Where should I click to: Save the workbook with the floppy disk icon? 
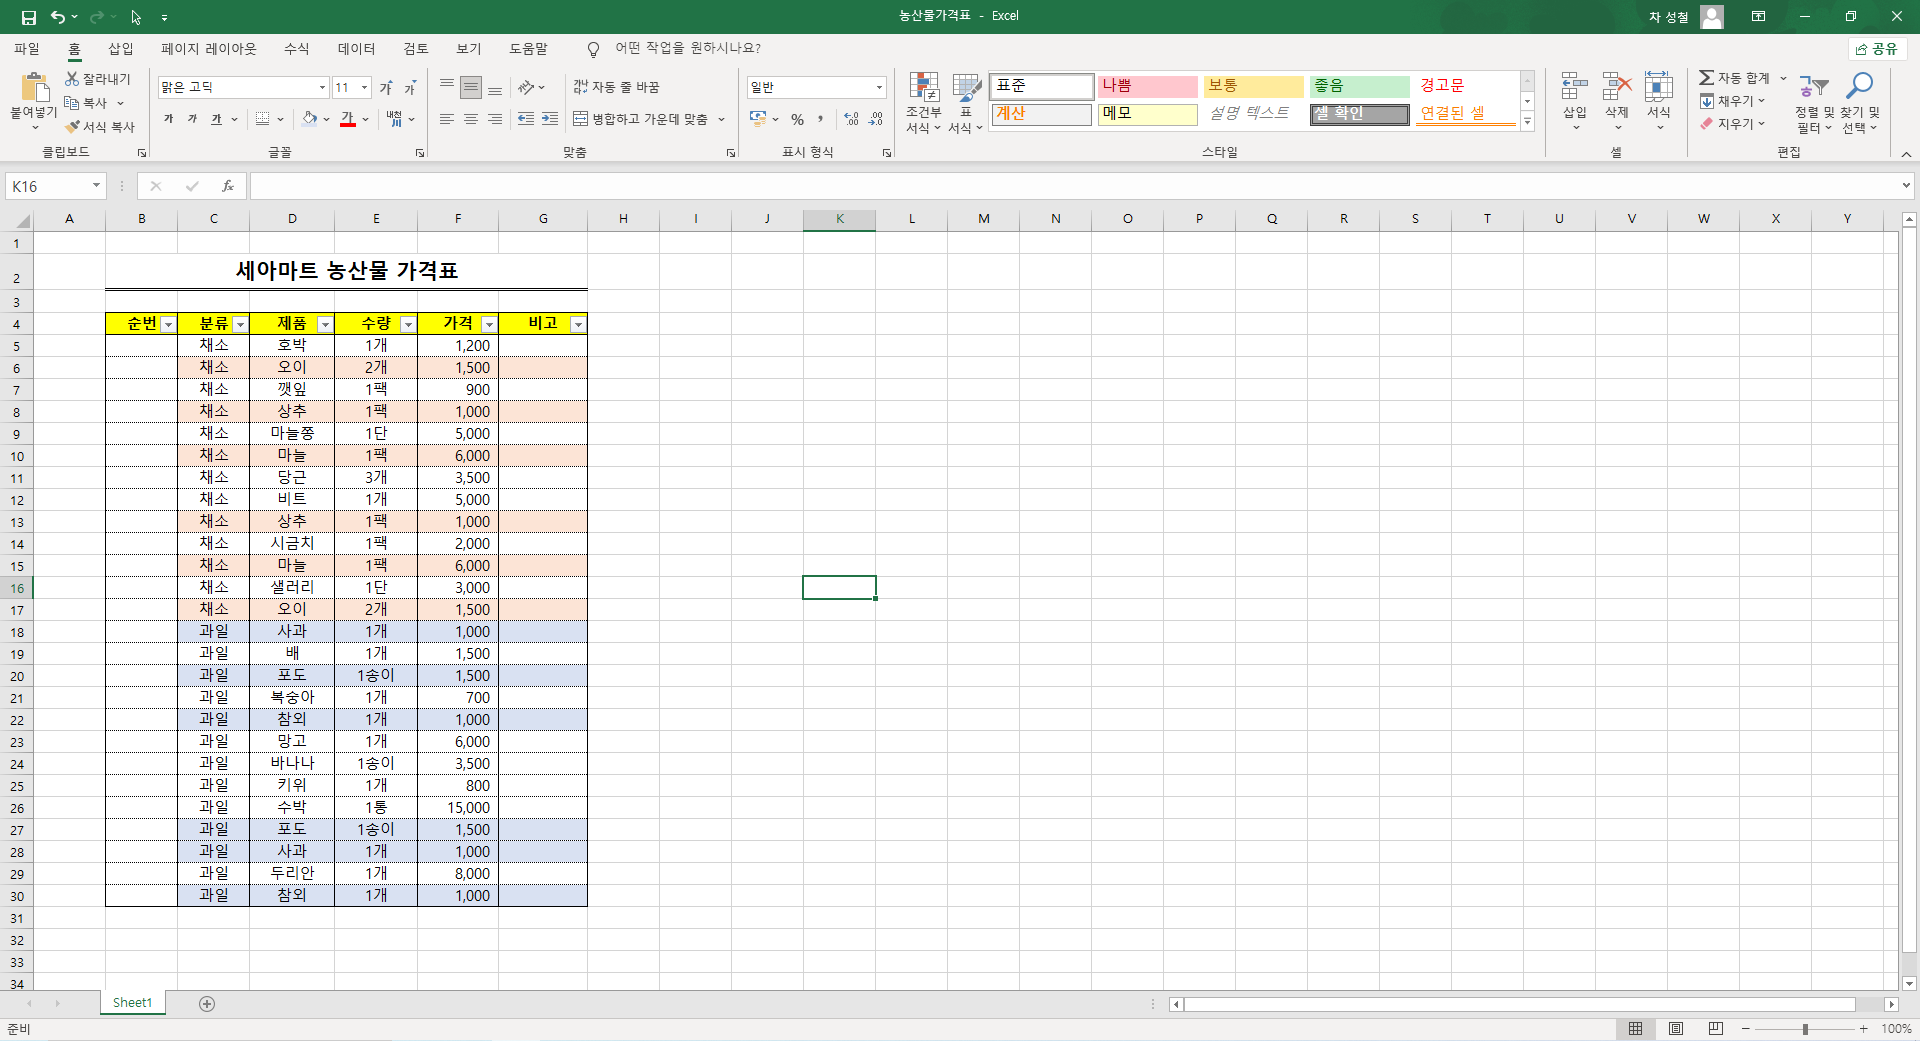28,17
